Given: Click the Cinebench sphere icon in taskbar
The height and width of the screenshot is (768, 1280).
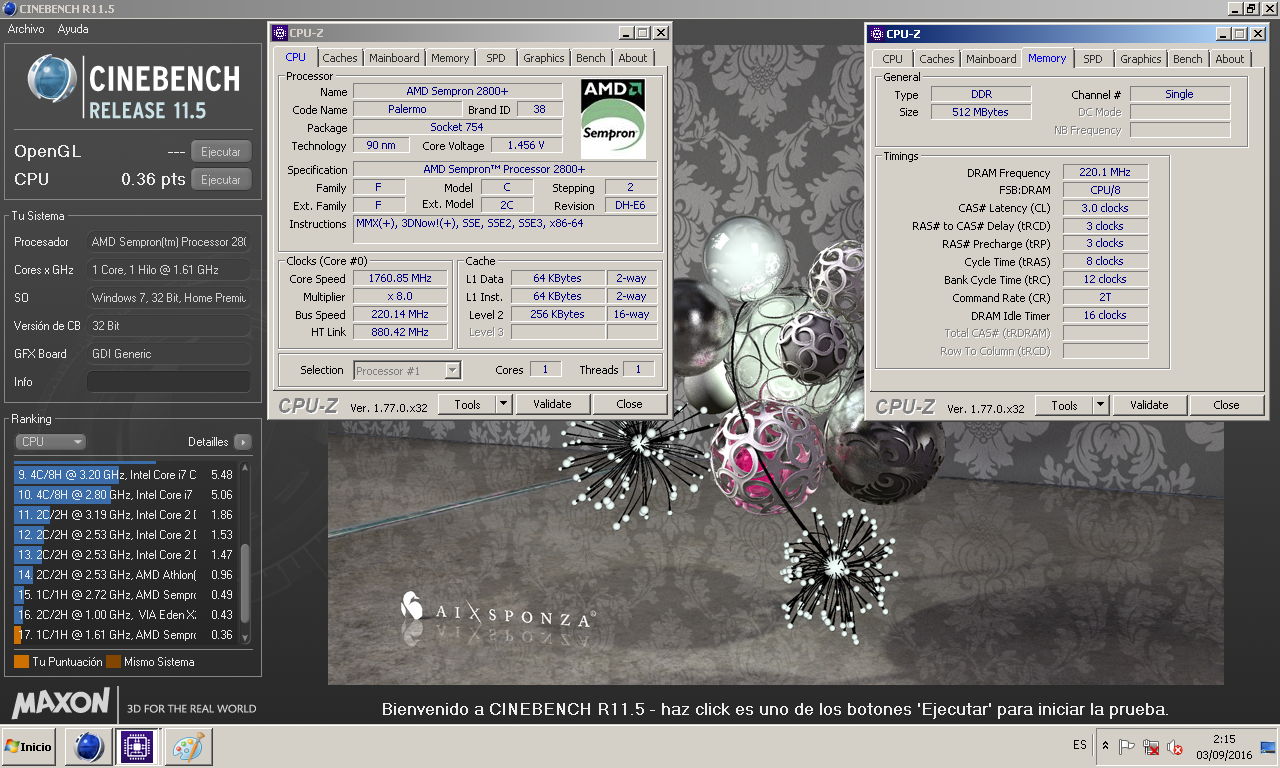Looking at the screenshot, I should pyautogui.click(x=88, y=746).
